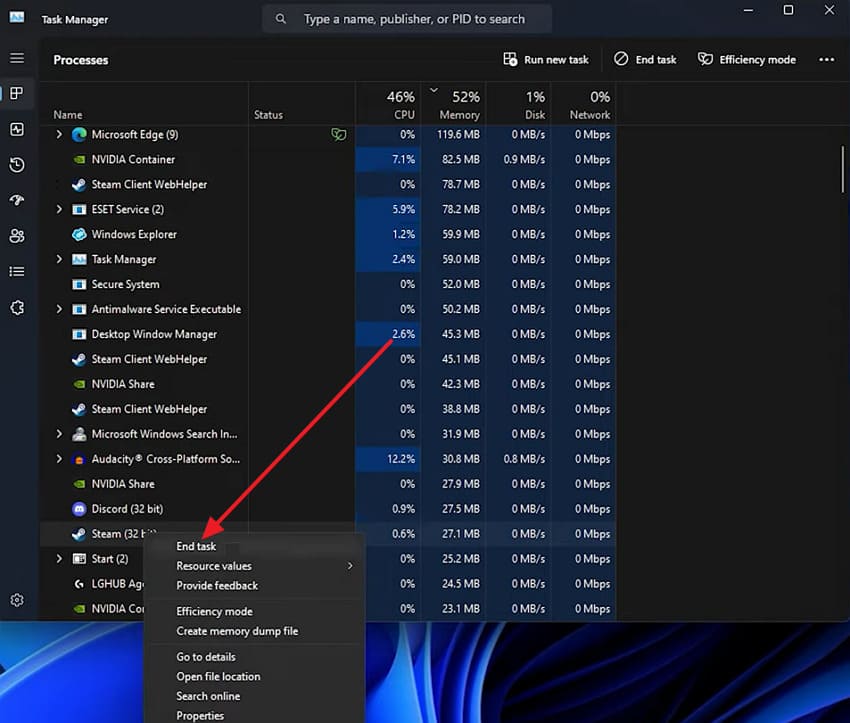The image size is (850, 723).
Task: Select the Discord (32 bit) process row
Action: pyautogui.click(x=125, y=508)
